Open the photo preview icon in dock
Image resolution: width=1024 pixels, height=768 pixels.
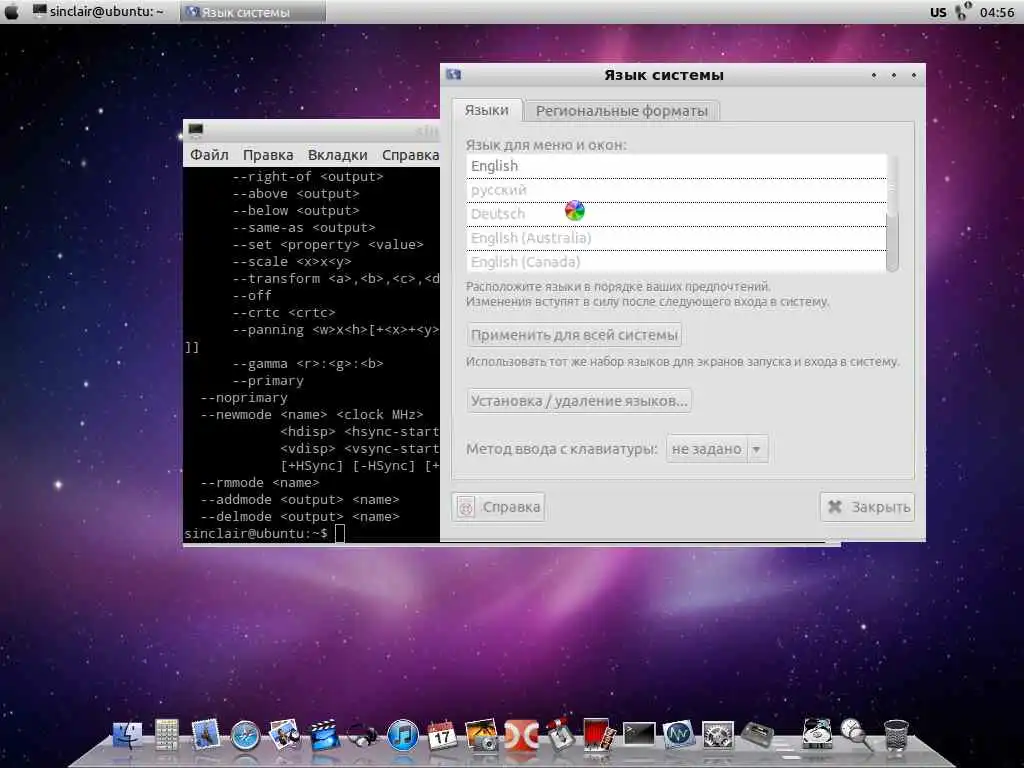point(285,735)
